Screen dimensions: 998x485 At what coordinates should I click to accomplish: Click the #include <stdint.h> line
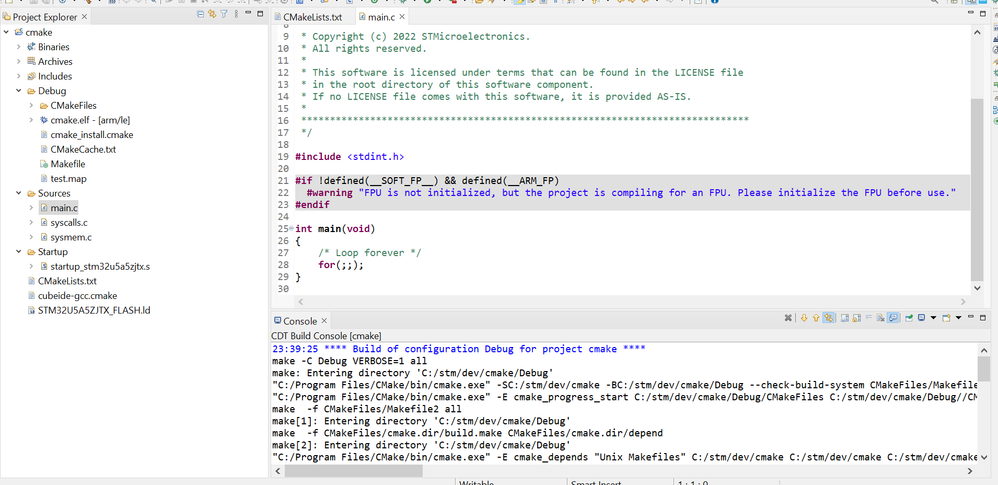[349, 157]
